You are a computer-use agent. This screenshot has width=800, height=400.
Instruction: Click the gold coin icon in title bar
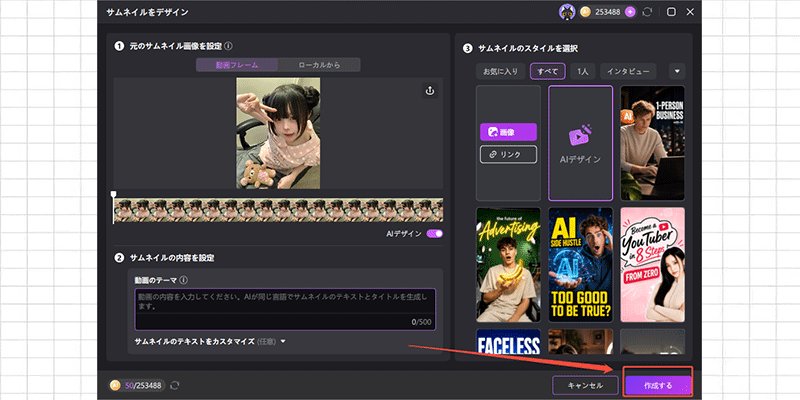(x=586, y=12)
